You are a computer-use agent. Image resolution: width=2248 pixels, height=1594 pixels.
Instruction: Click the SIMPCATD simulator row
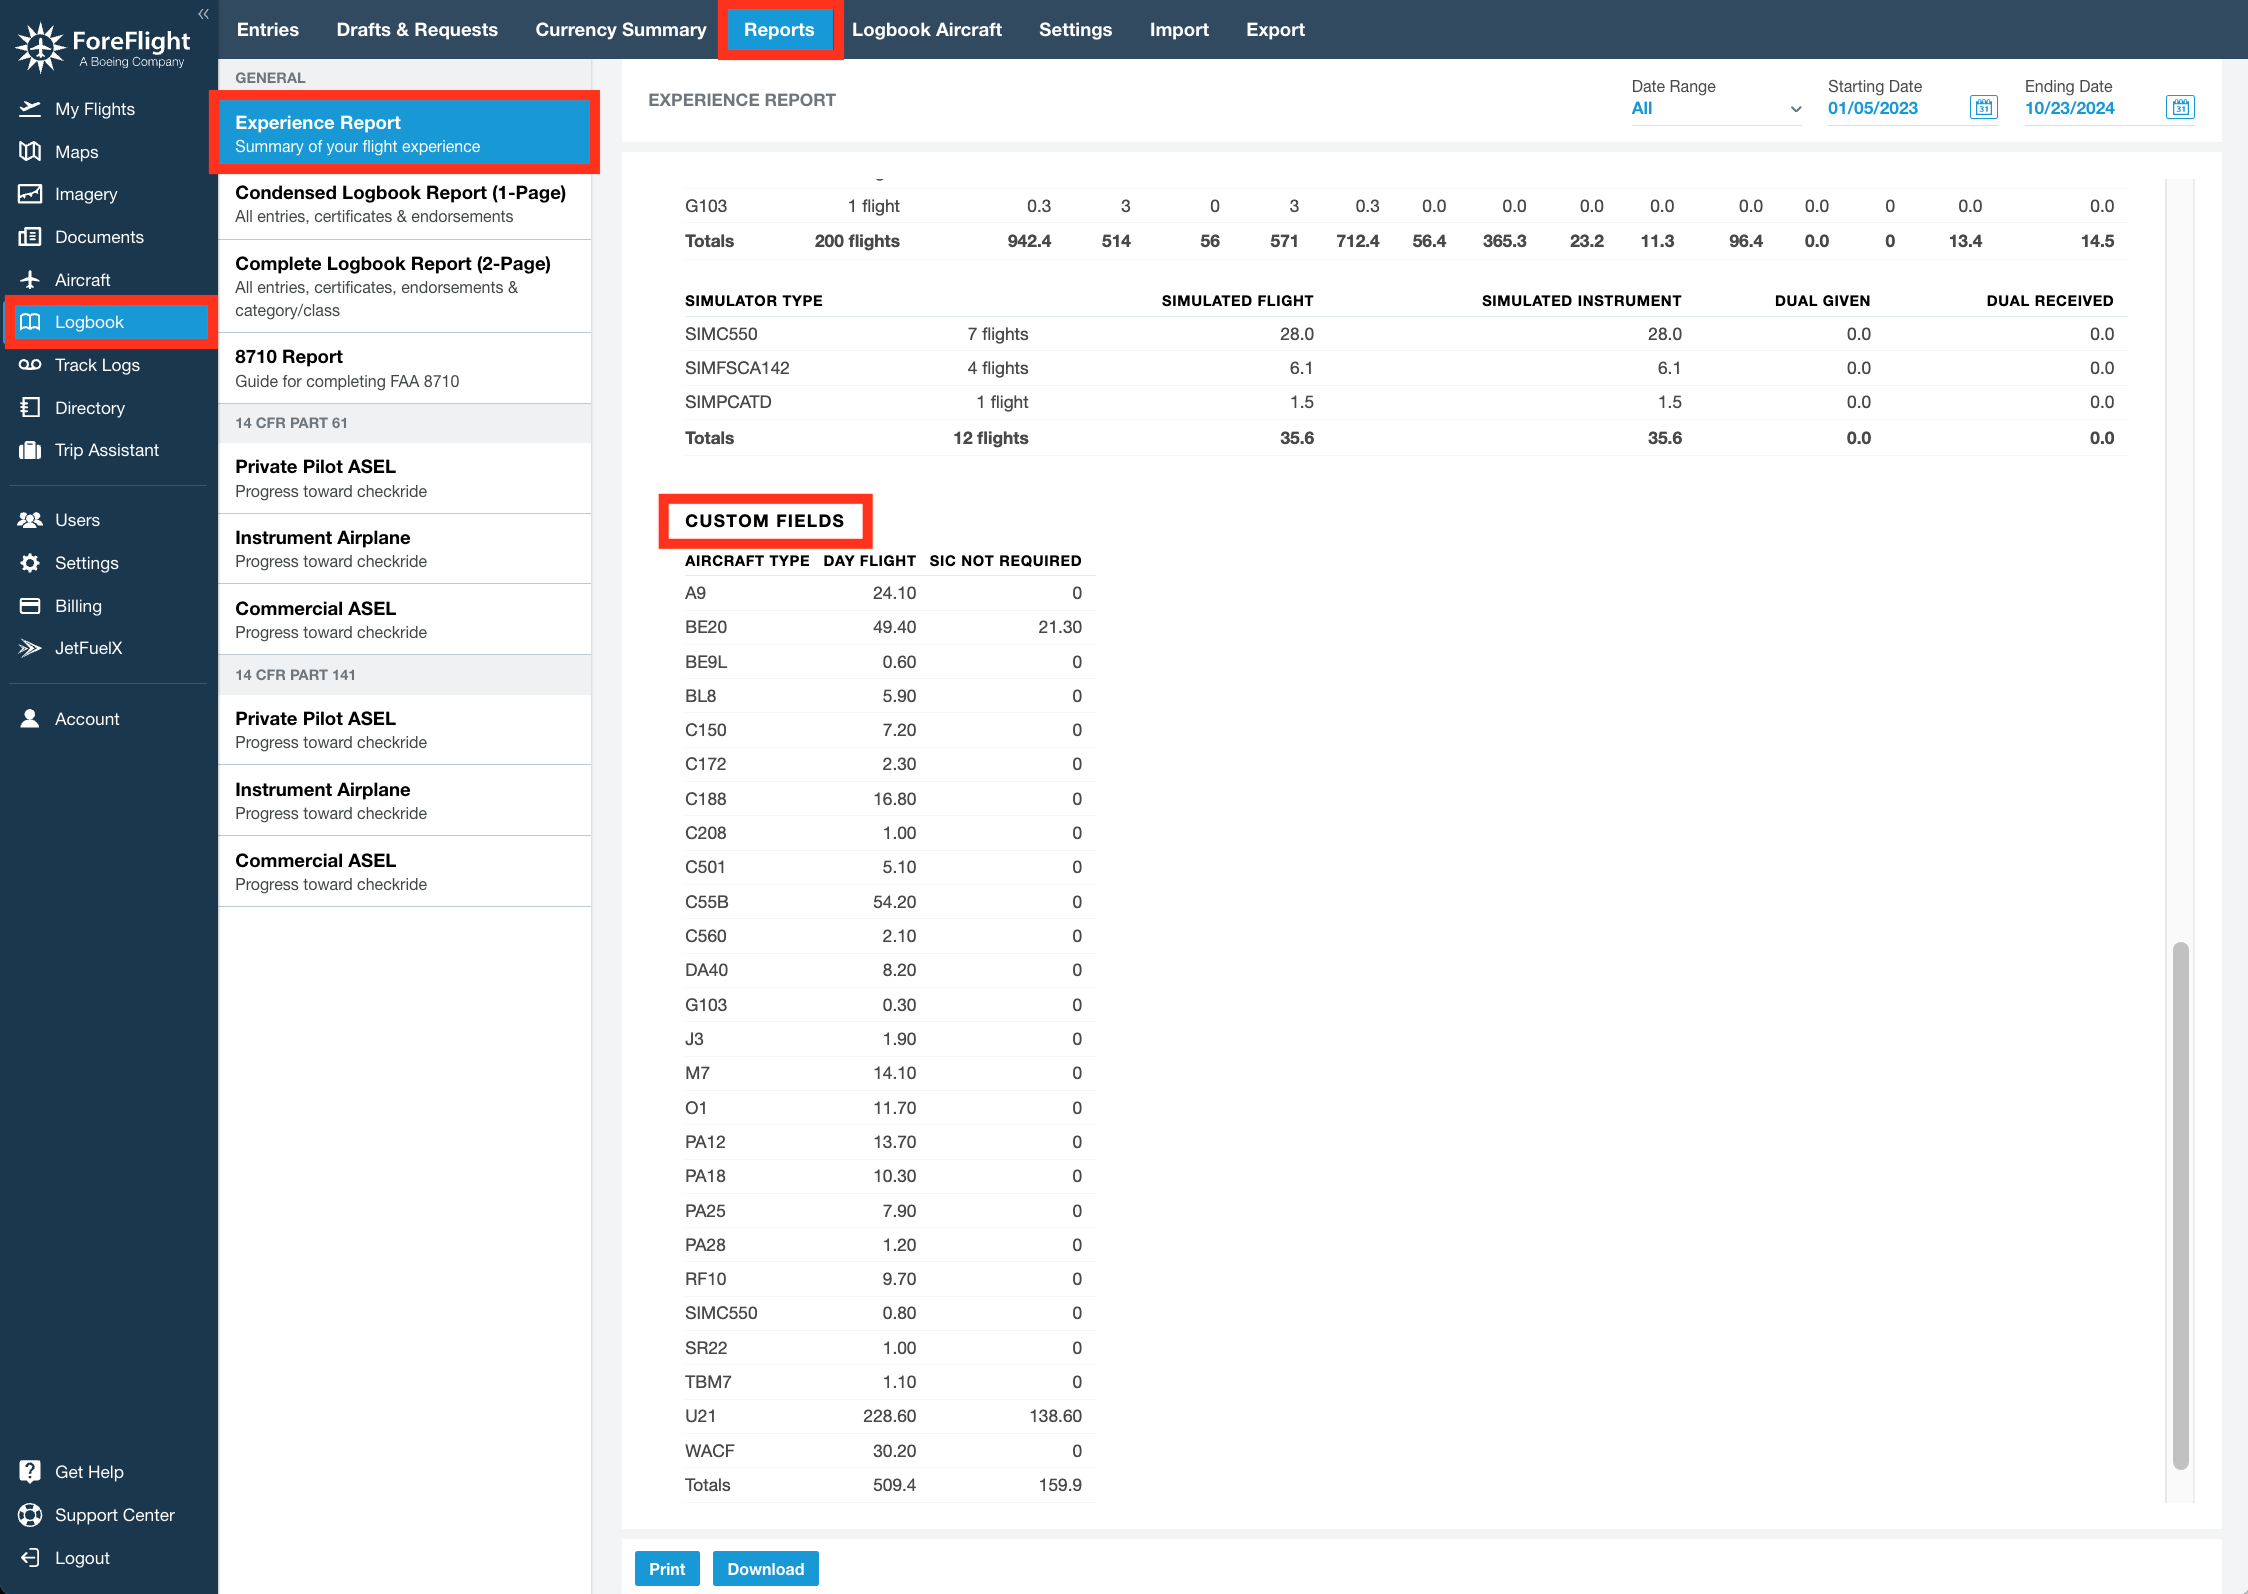pyautogui.click(x=1406, y=402)
